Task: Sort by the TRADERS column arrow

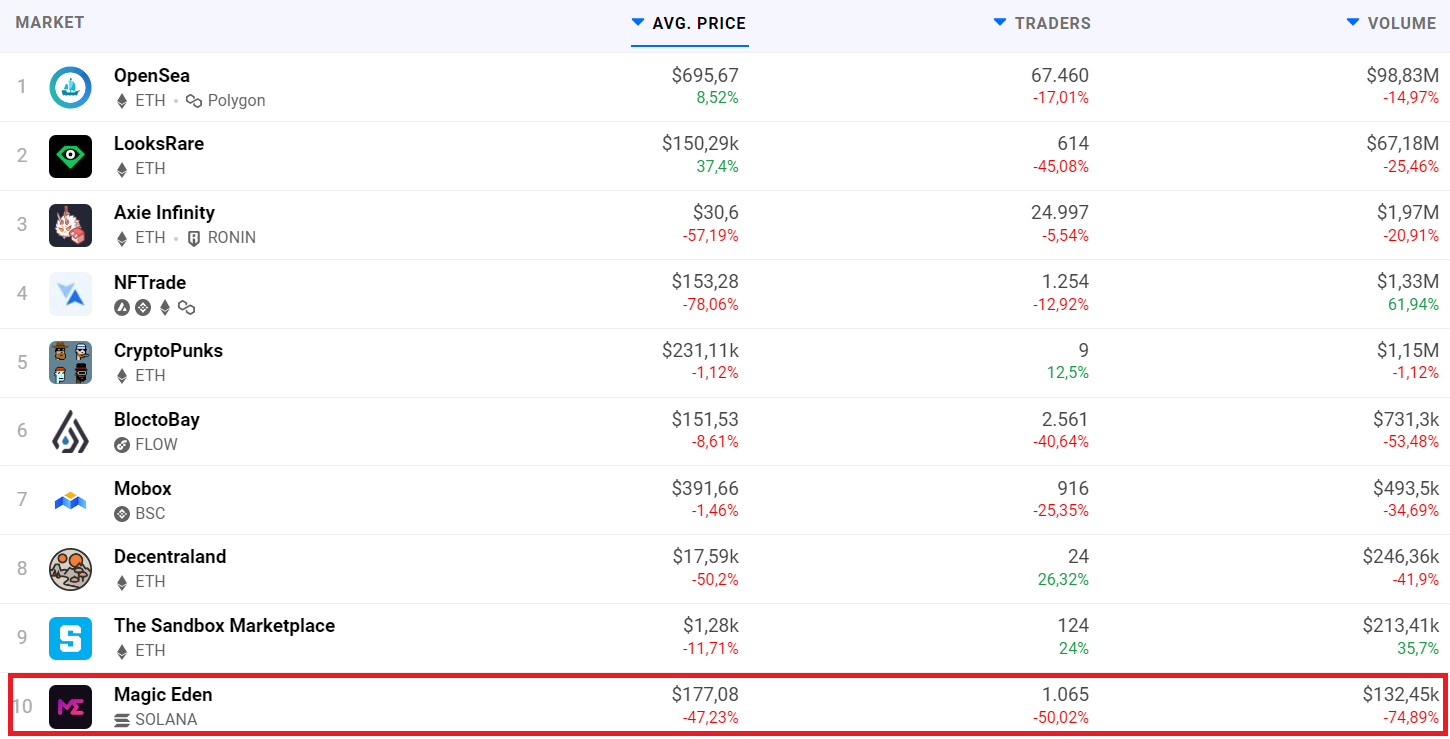Action: click(1000, 22)
